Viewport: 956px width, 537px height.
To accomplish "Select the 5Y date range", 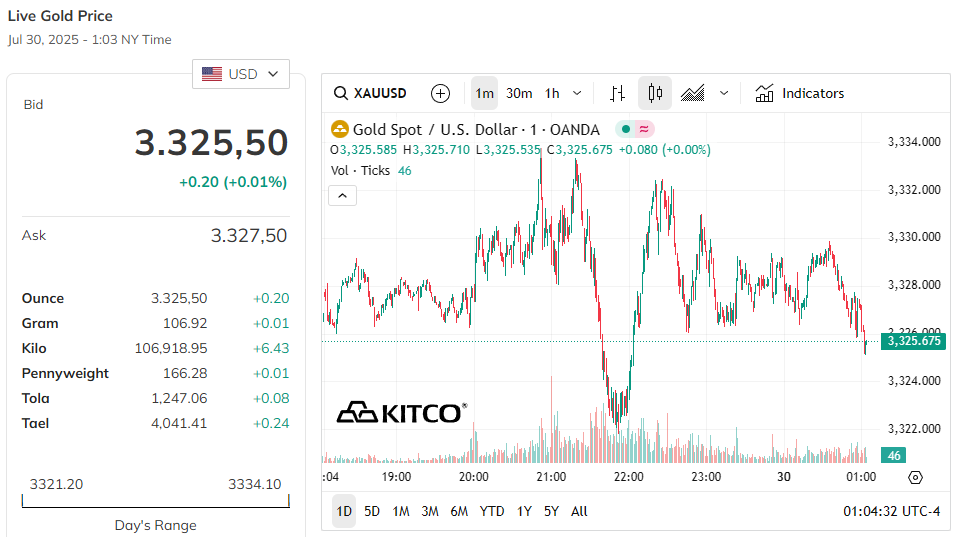I will tap(551, 511).
